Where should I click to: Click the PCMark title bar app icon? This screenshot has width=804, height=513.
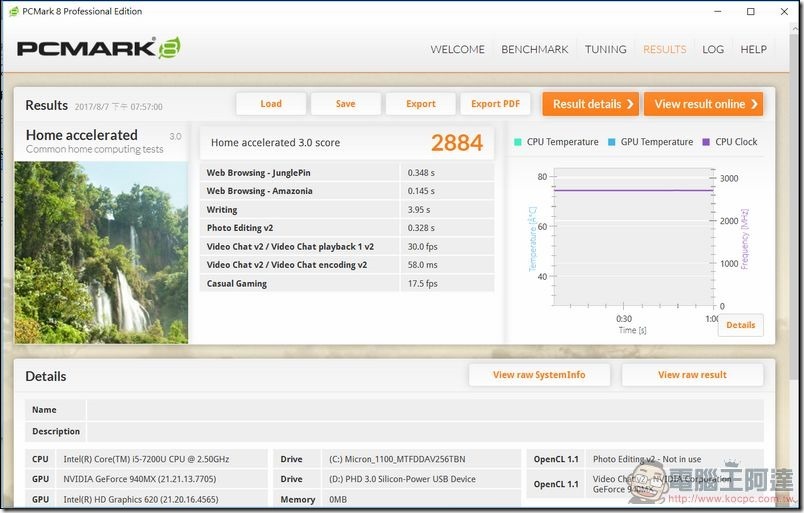pos(14,11)
